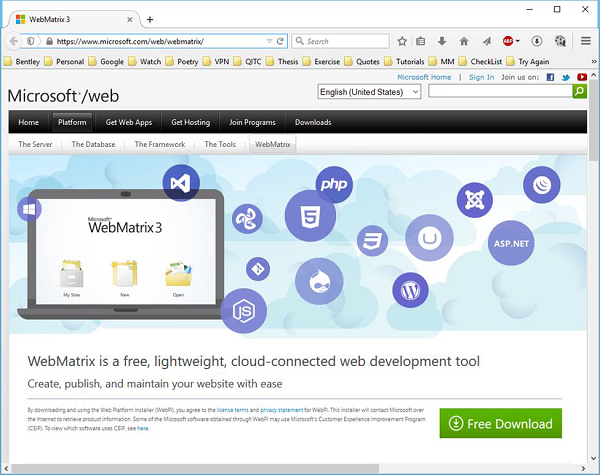
Task: Open the Firefox hamburger menu
Action: tap(586, 41)
